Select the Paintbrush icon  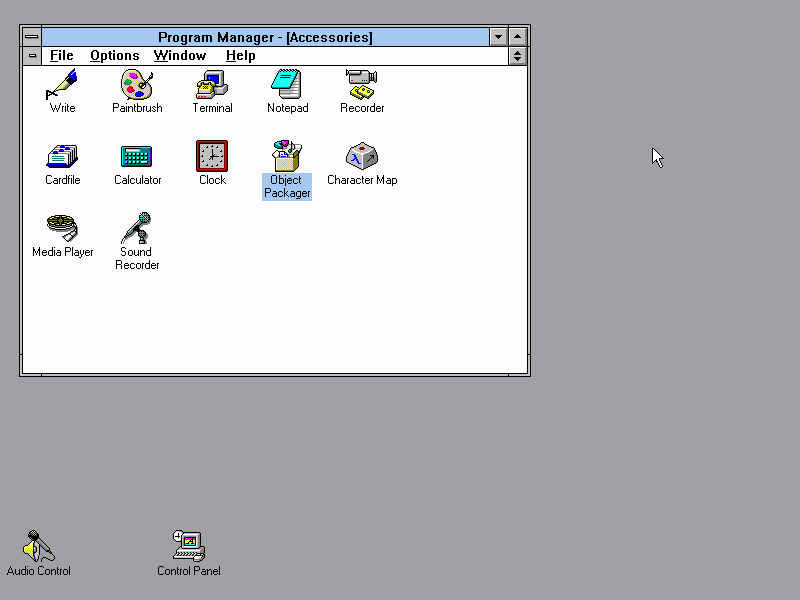click(x=137, y=85)
